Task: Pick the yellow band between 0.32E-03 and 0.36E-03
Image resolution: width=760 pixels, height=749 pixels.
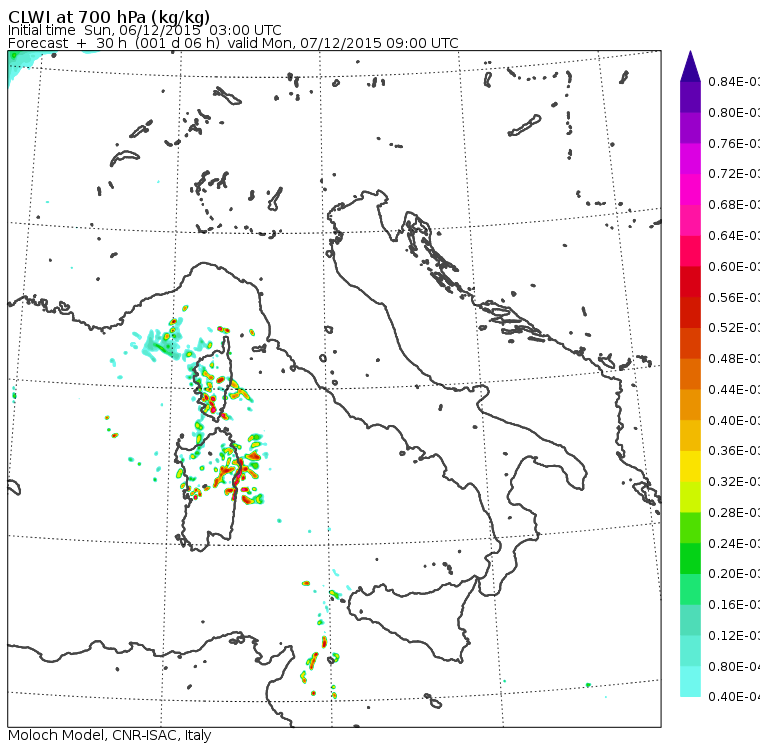Action: (x=690, y=466)
